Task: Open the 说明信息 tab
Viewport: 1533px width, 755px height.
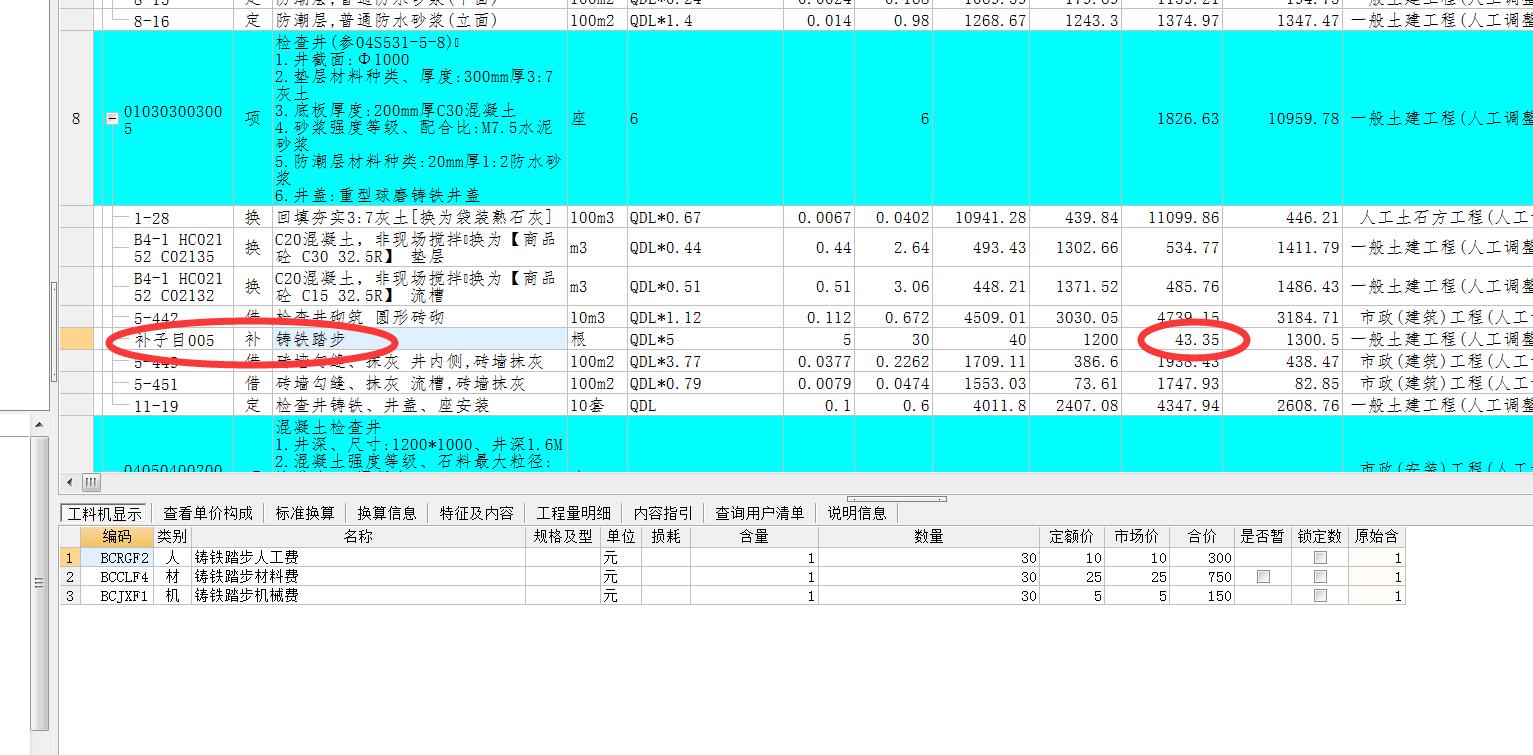Action: [x=856, y=513]
